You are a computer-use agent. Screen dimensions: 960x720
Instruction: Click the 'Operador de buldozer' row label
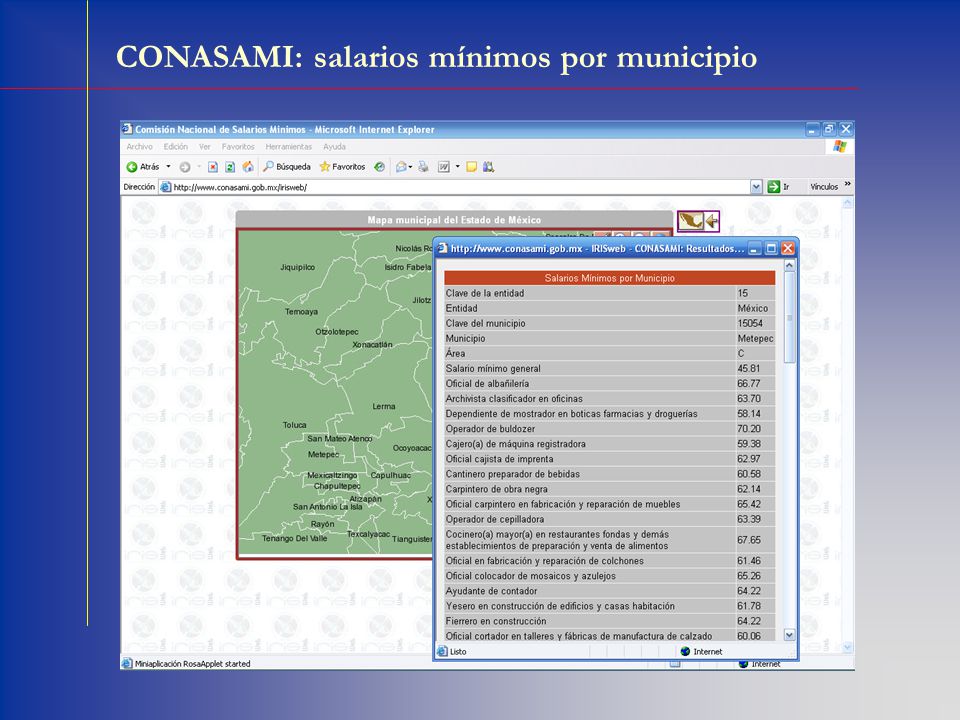point(490,429)
